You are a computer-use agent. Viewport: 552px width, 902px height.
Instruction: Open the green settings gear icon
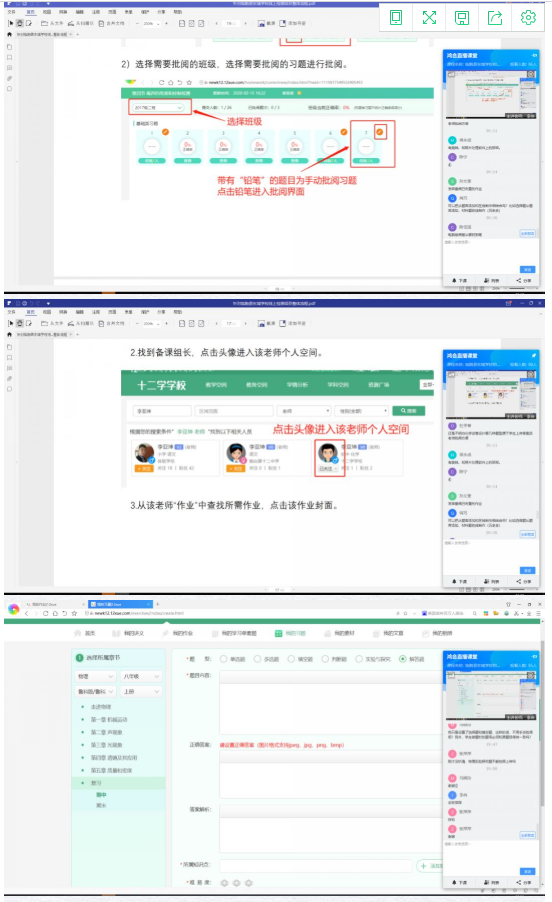pos(528,17)
